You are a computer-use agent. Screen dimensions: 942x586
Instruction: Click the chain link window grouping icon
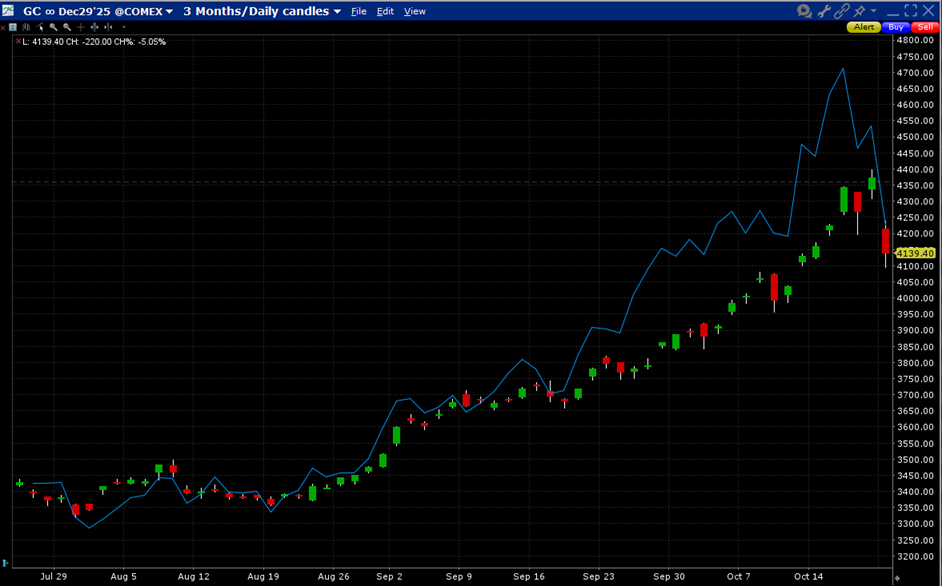(843, 11)
